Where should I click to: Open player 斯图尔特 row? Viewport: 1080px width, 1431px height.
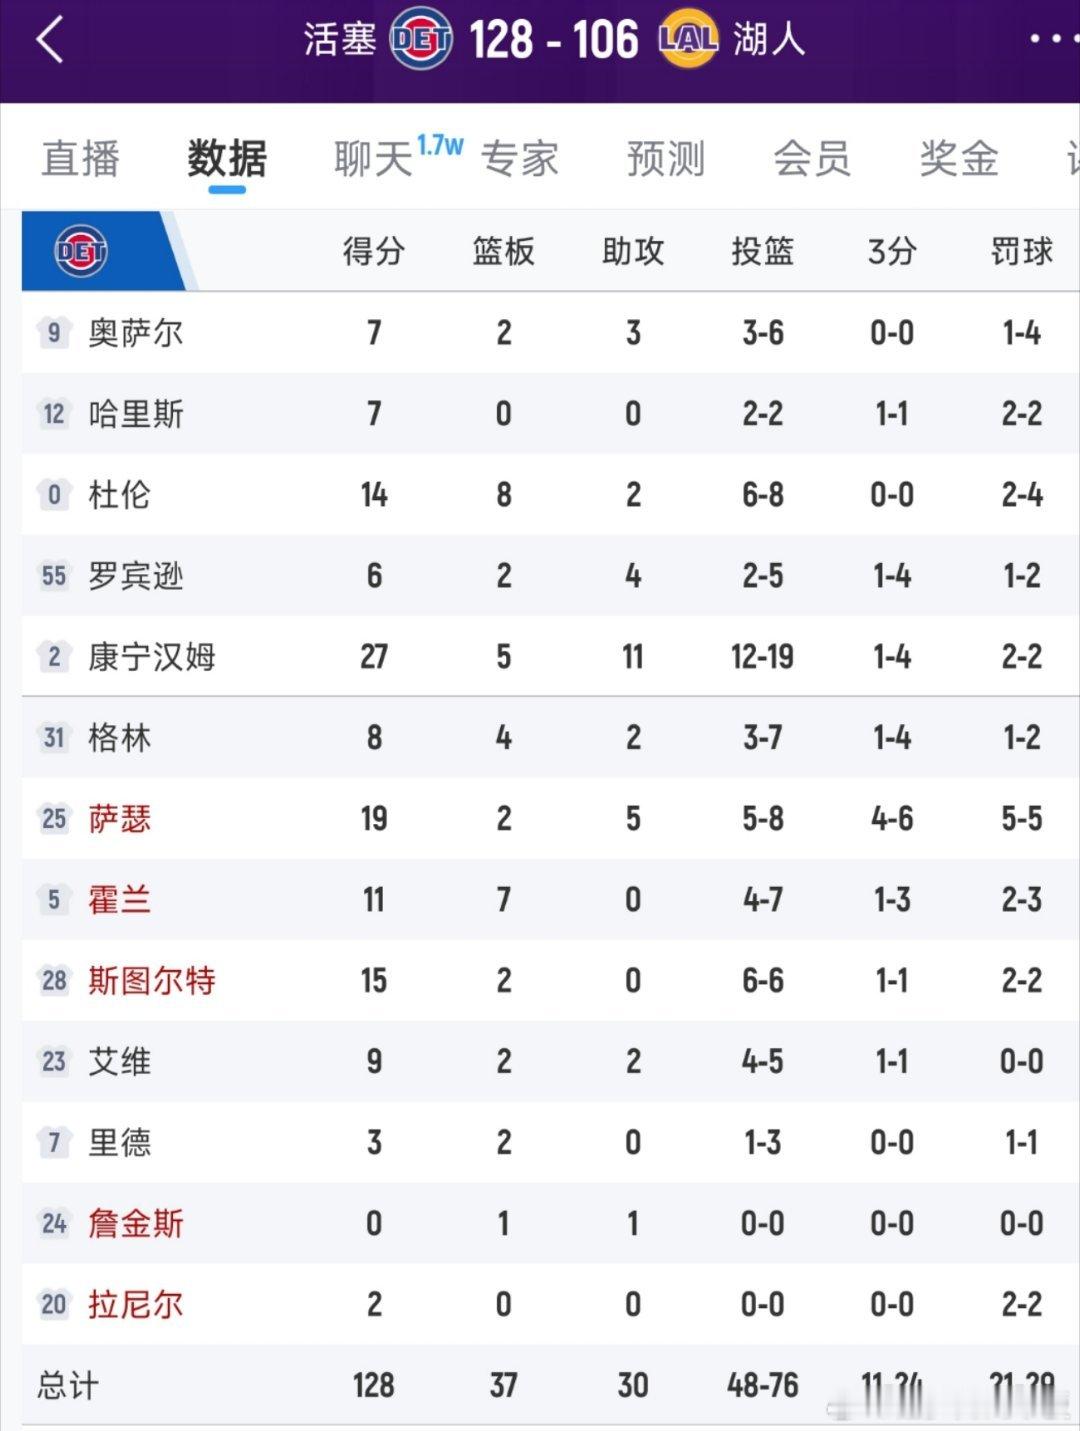click(152, 981)
